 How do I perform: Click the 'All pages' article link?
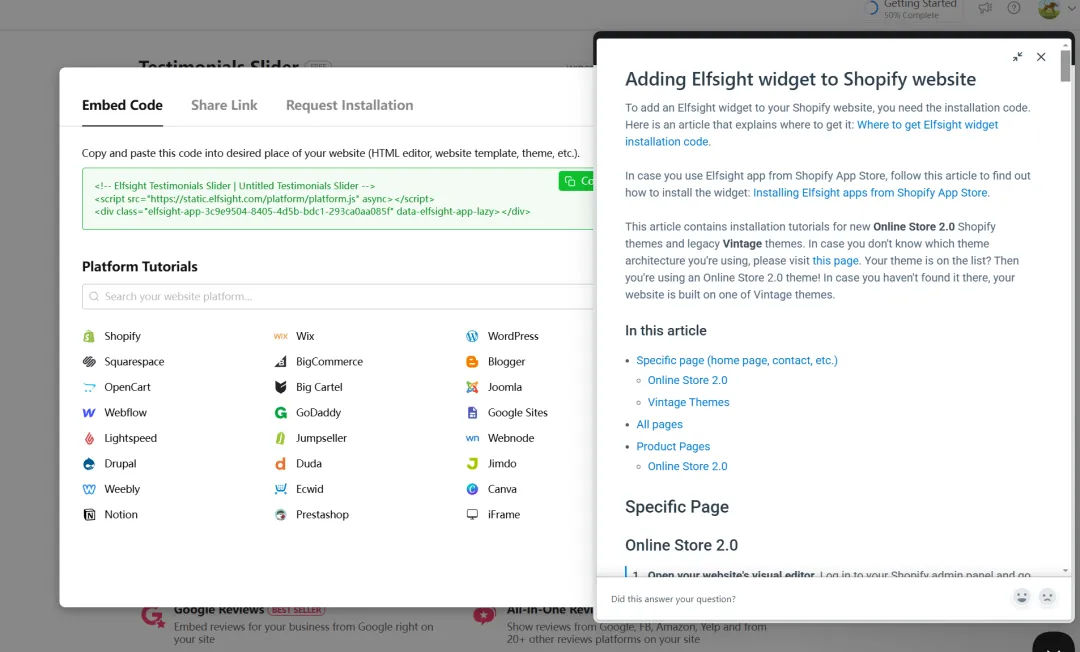[659, 424]
